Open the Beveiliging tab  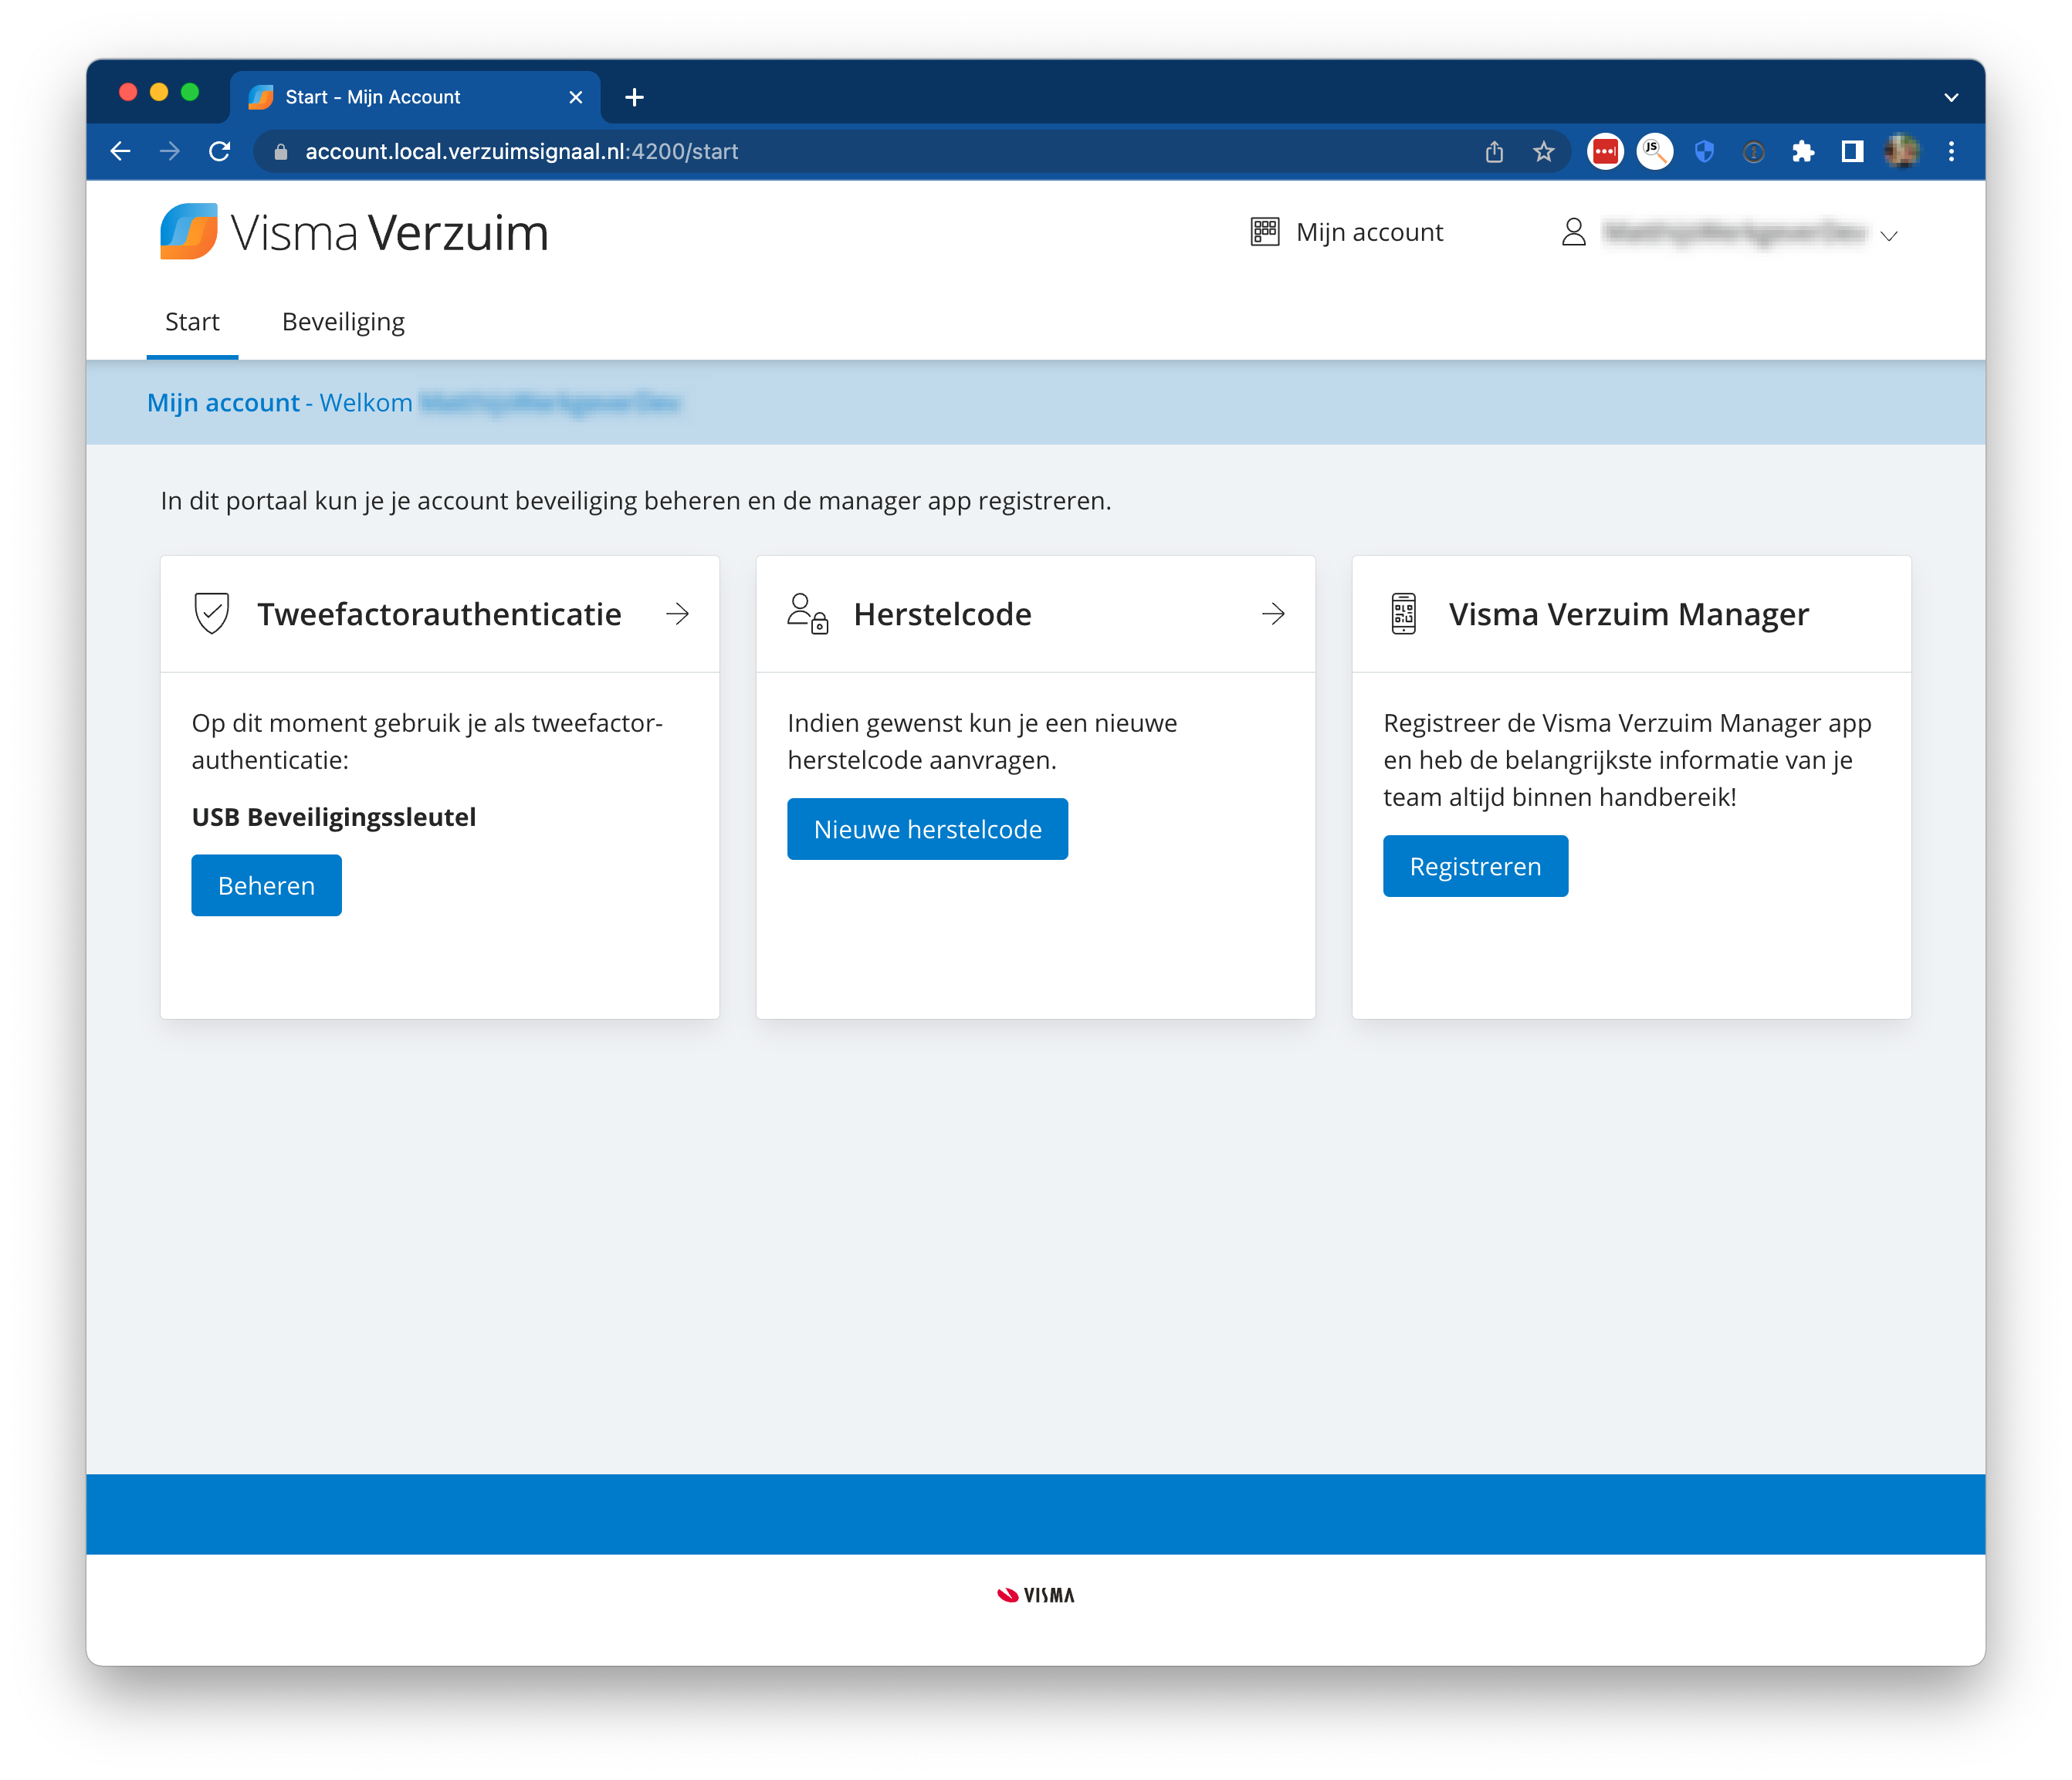click(343, 322)
